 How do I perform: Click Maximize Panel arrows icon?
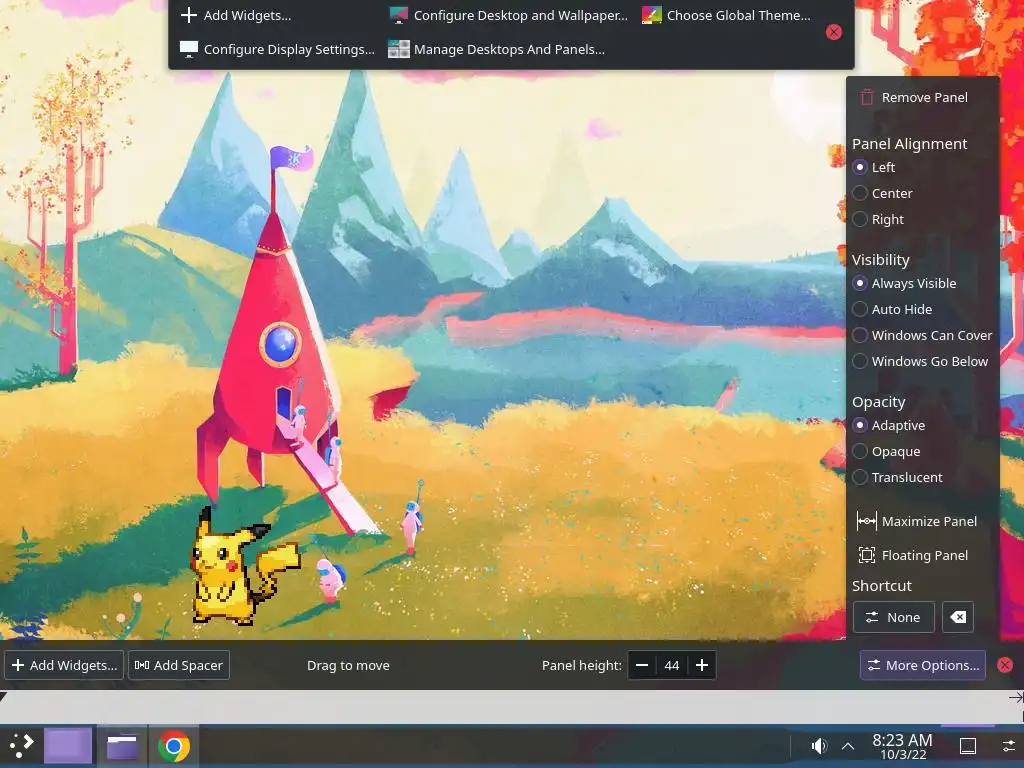click(867, 521)
